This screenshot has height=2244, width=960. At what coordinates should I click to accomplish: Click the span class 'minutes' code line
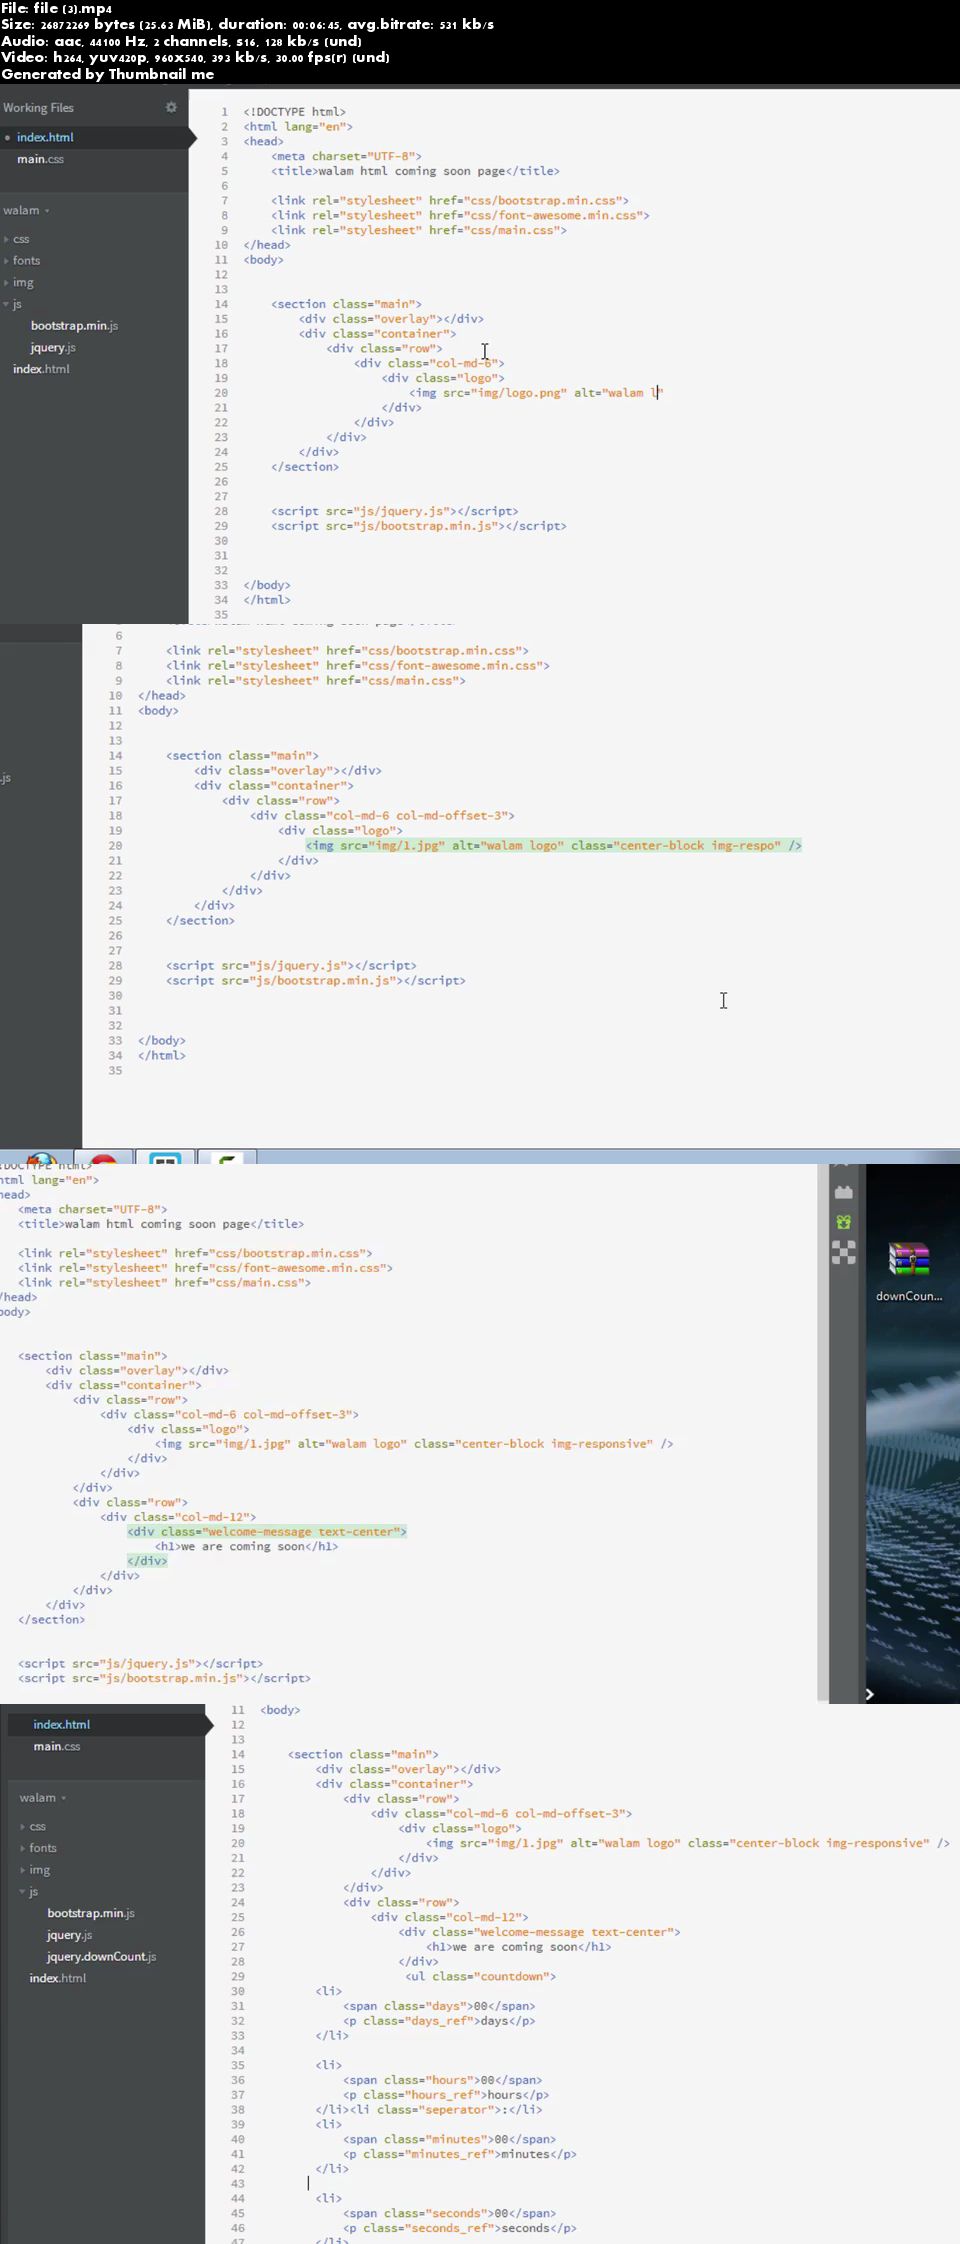click(x=449, y=2139)
